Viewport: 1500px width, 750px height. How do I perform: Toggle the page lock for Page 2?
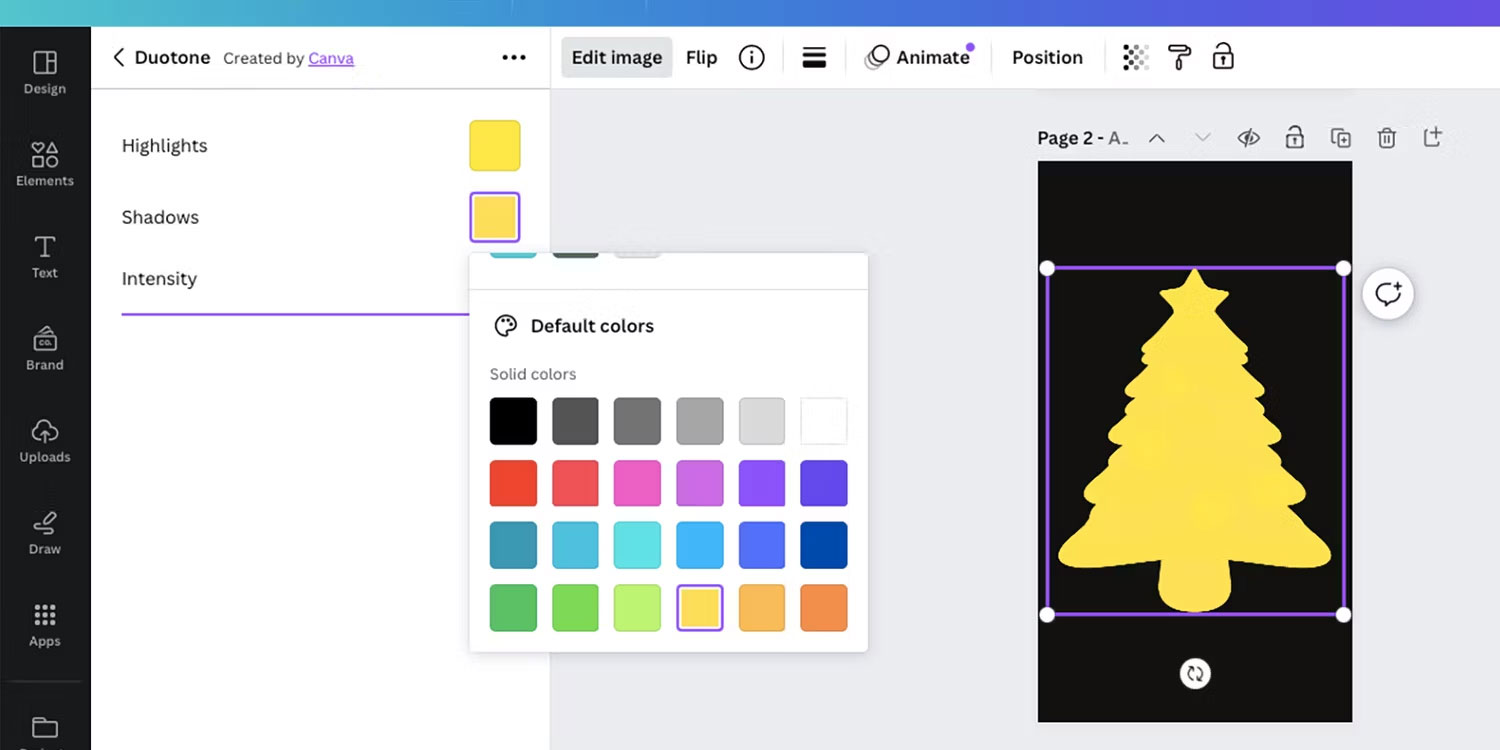click(1294, 137)
